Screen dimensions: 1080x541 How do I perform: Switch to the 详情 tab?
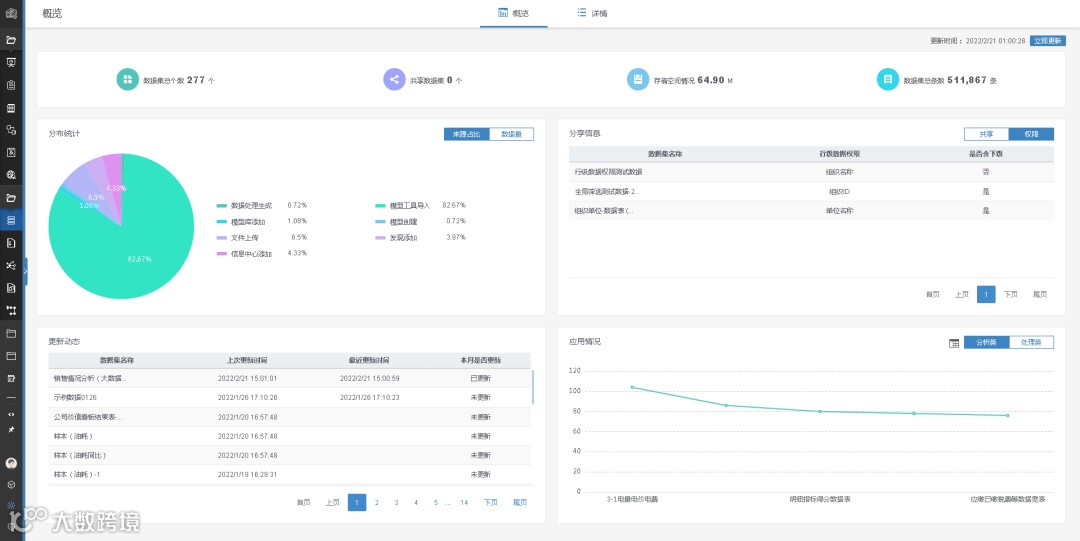pos(592,14)
